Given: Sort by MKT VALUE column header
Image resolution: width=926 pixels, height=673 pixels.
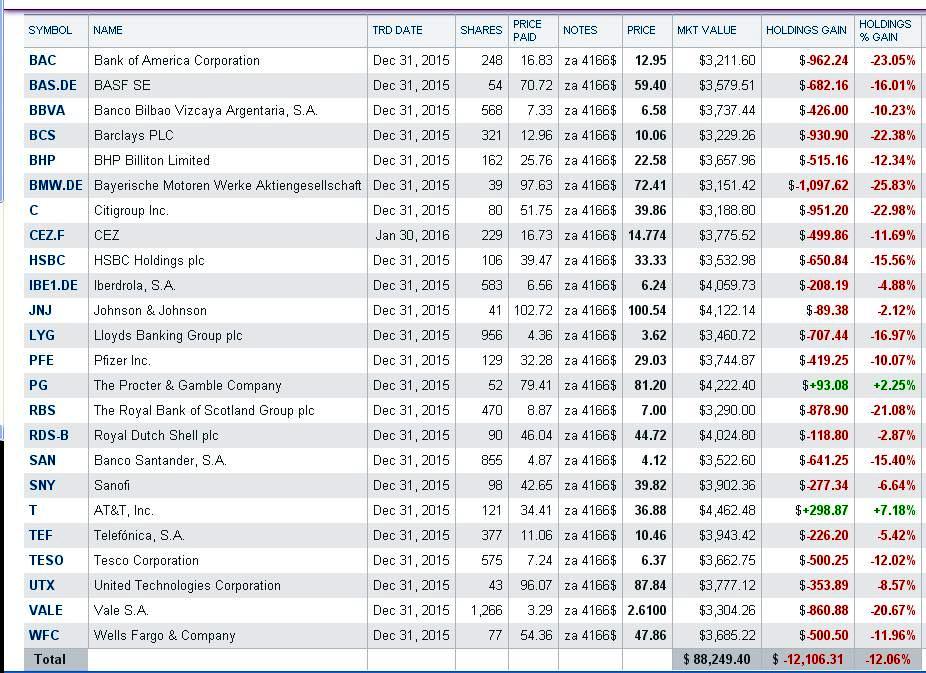Looking at the screenshot, I should tap(706, 30).
